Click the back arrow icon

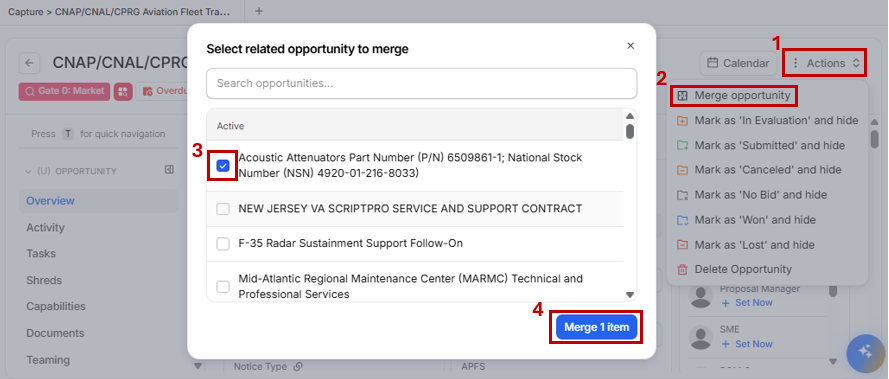click(29, 63)
